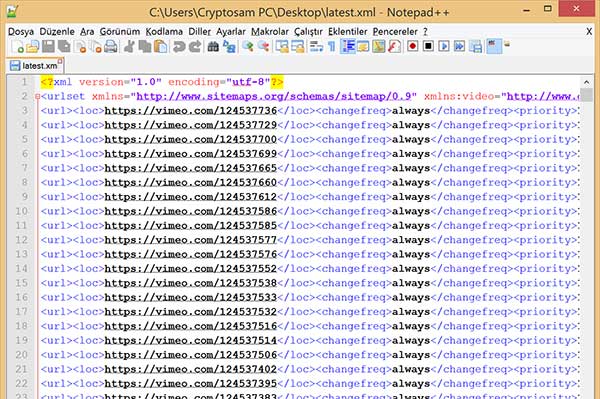The width and height of the screenshot is (600, 399).
Task: Click 'always' text on line 18
Action: tap(411, 326)
